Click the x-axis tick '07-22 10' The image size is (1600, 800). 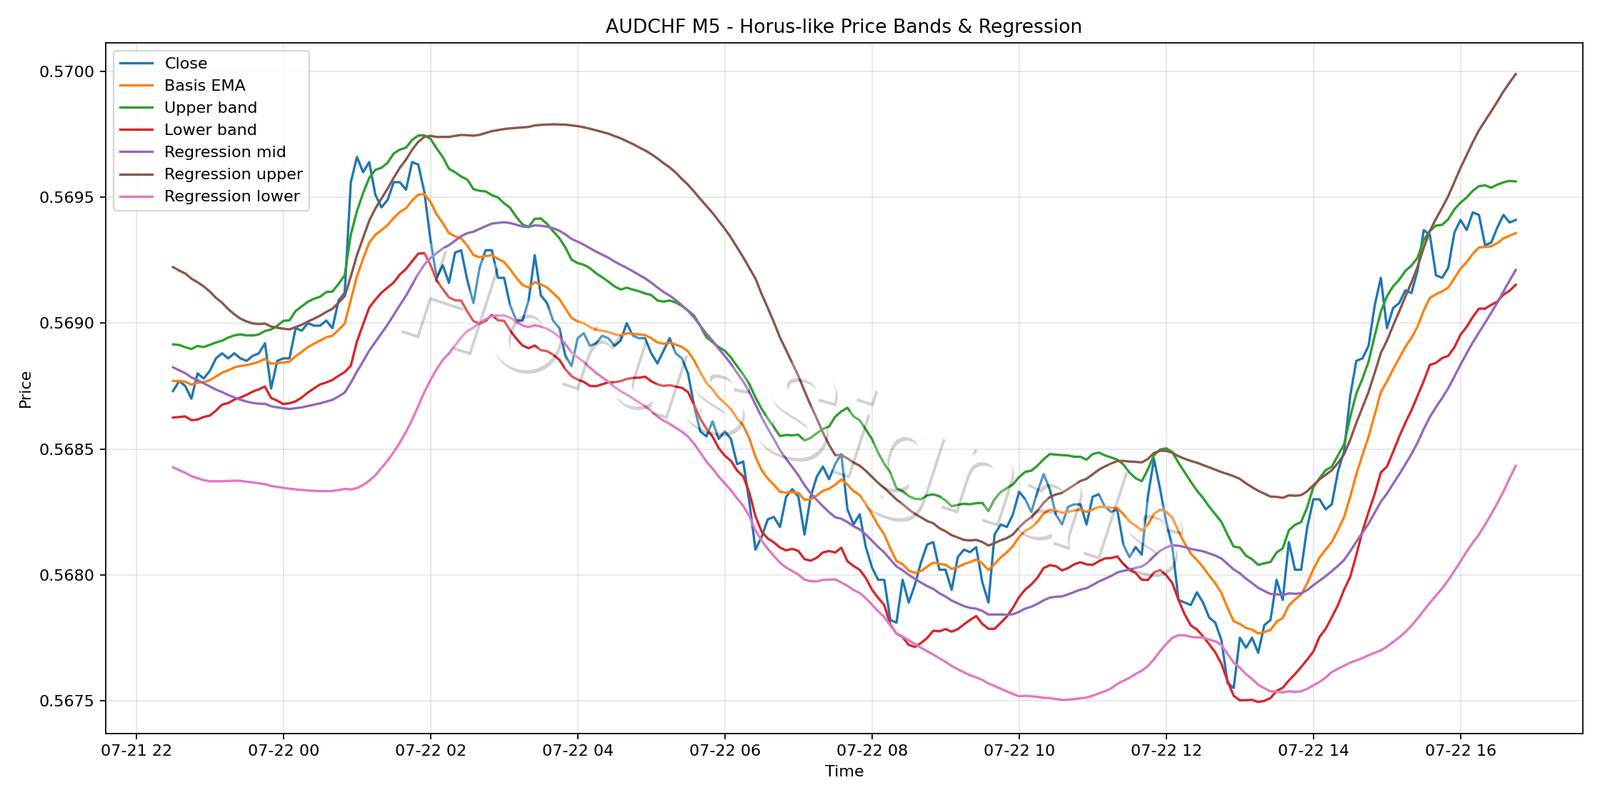point(1018,749)
